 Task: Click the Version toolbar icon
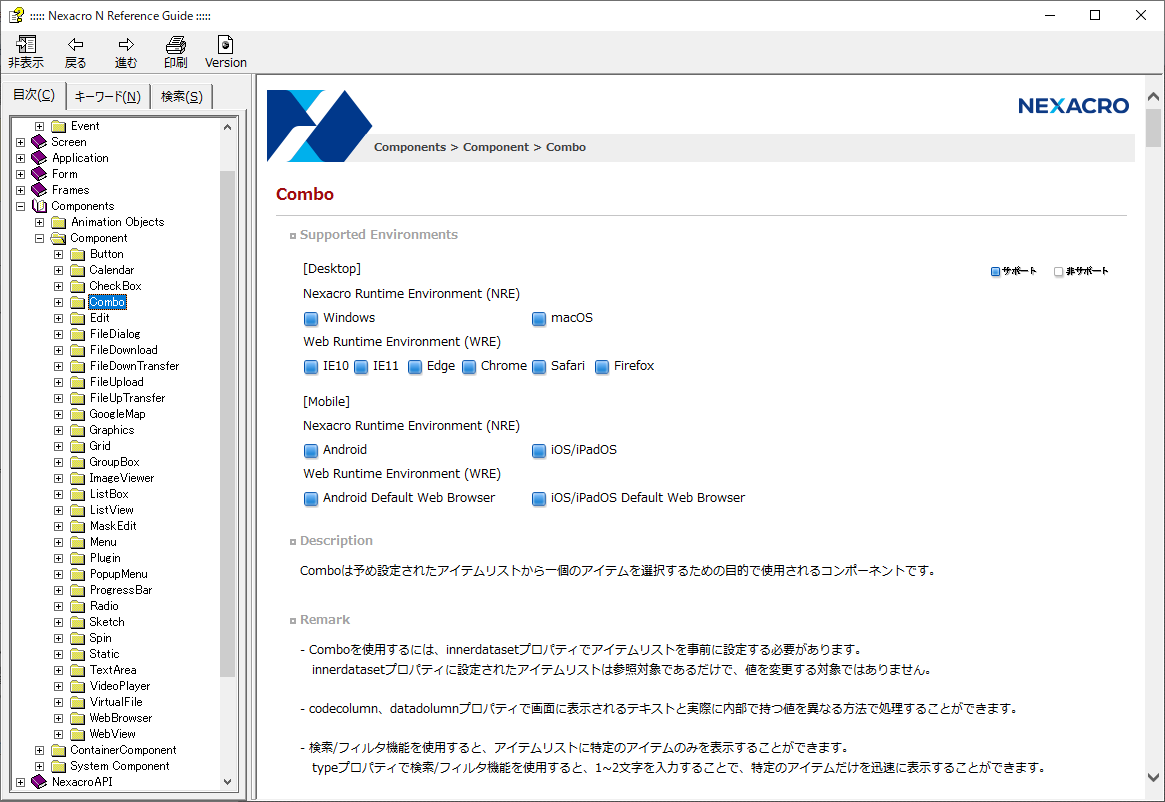[x=226, y=45]
